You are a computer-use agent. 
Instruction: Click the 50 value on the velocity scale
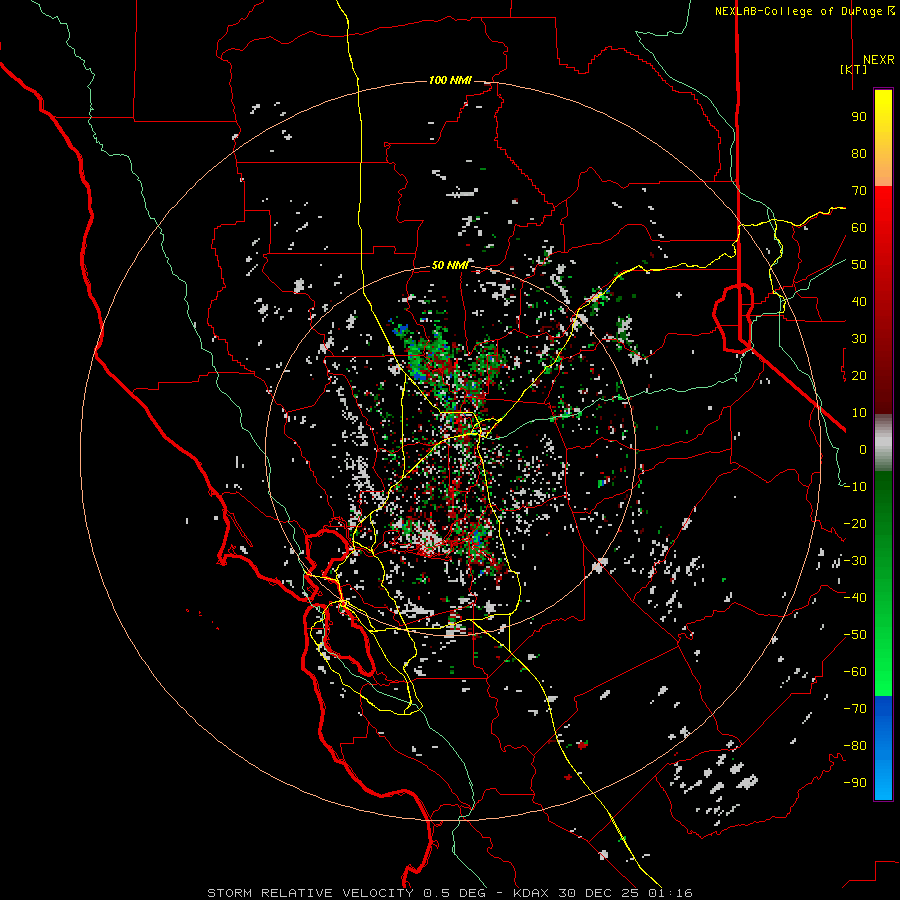(x=859, y=265)
